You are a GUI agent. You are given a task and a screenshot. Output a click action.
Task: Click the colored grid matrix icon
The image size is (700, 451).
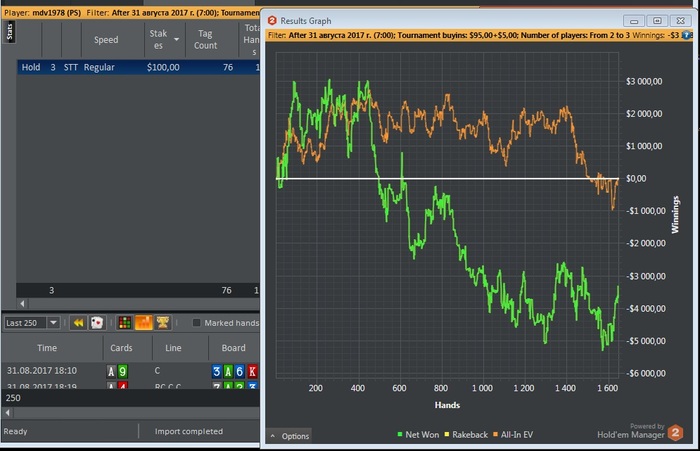(125, 322)
